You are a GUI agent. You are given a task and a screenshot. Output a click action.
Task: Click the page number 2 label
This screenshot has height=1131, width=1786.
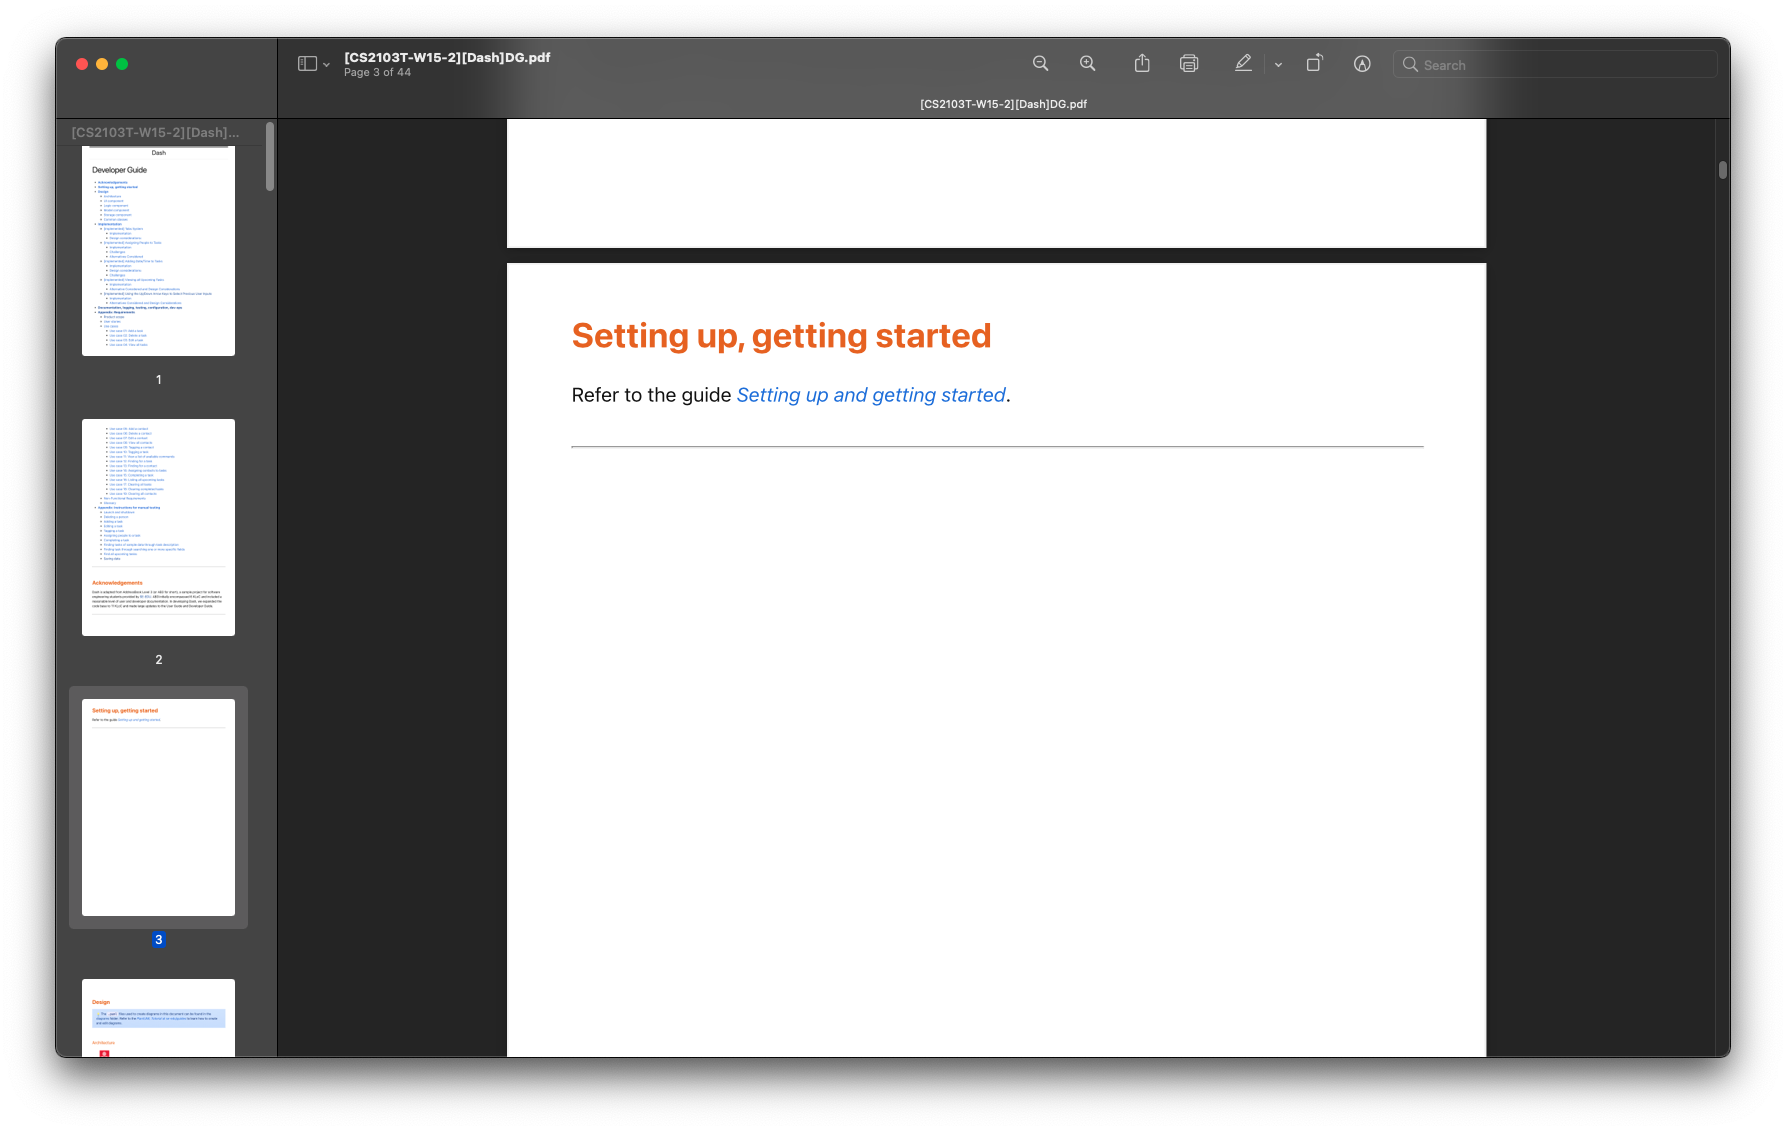coord(158,659)
